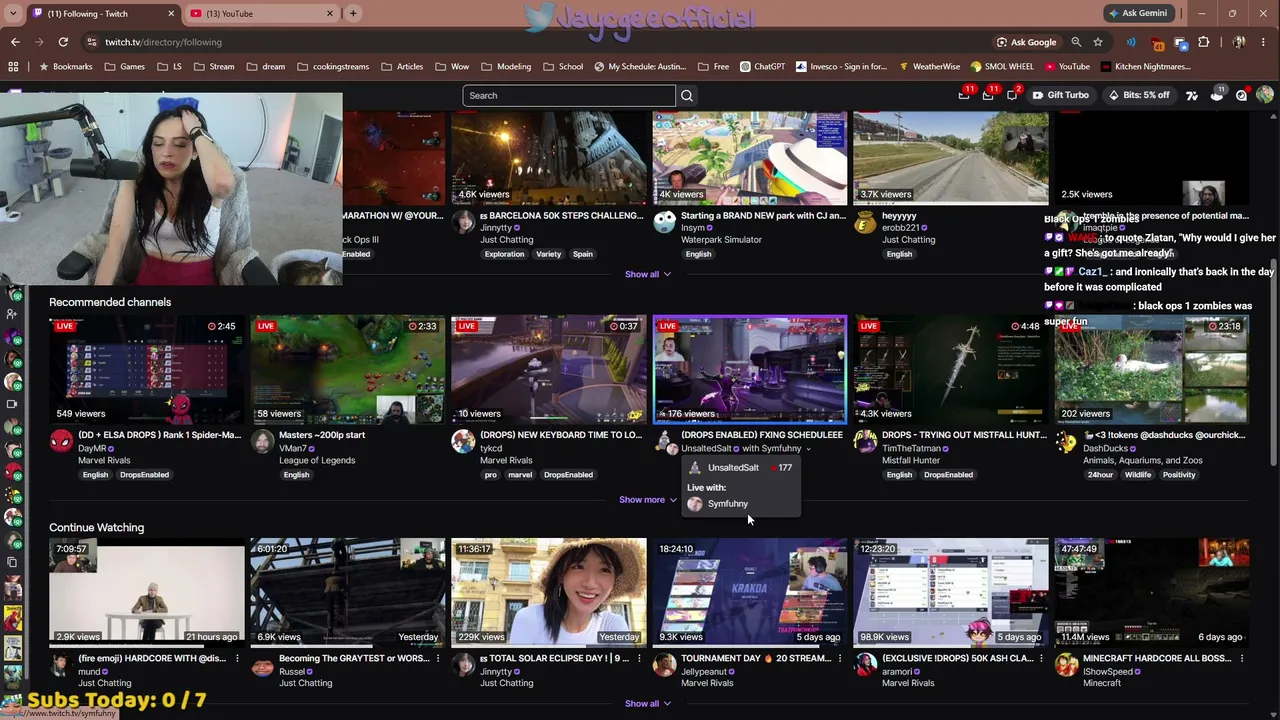Screen dimensions: 1280x720
Task: Open the Twitch user avatar menu
Action: (x=1265, y=95)
